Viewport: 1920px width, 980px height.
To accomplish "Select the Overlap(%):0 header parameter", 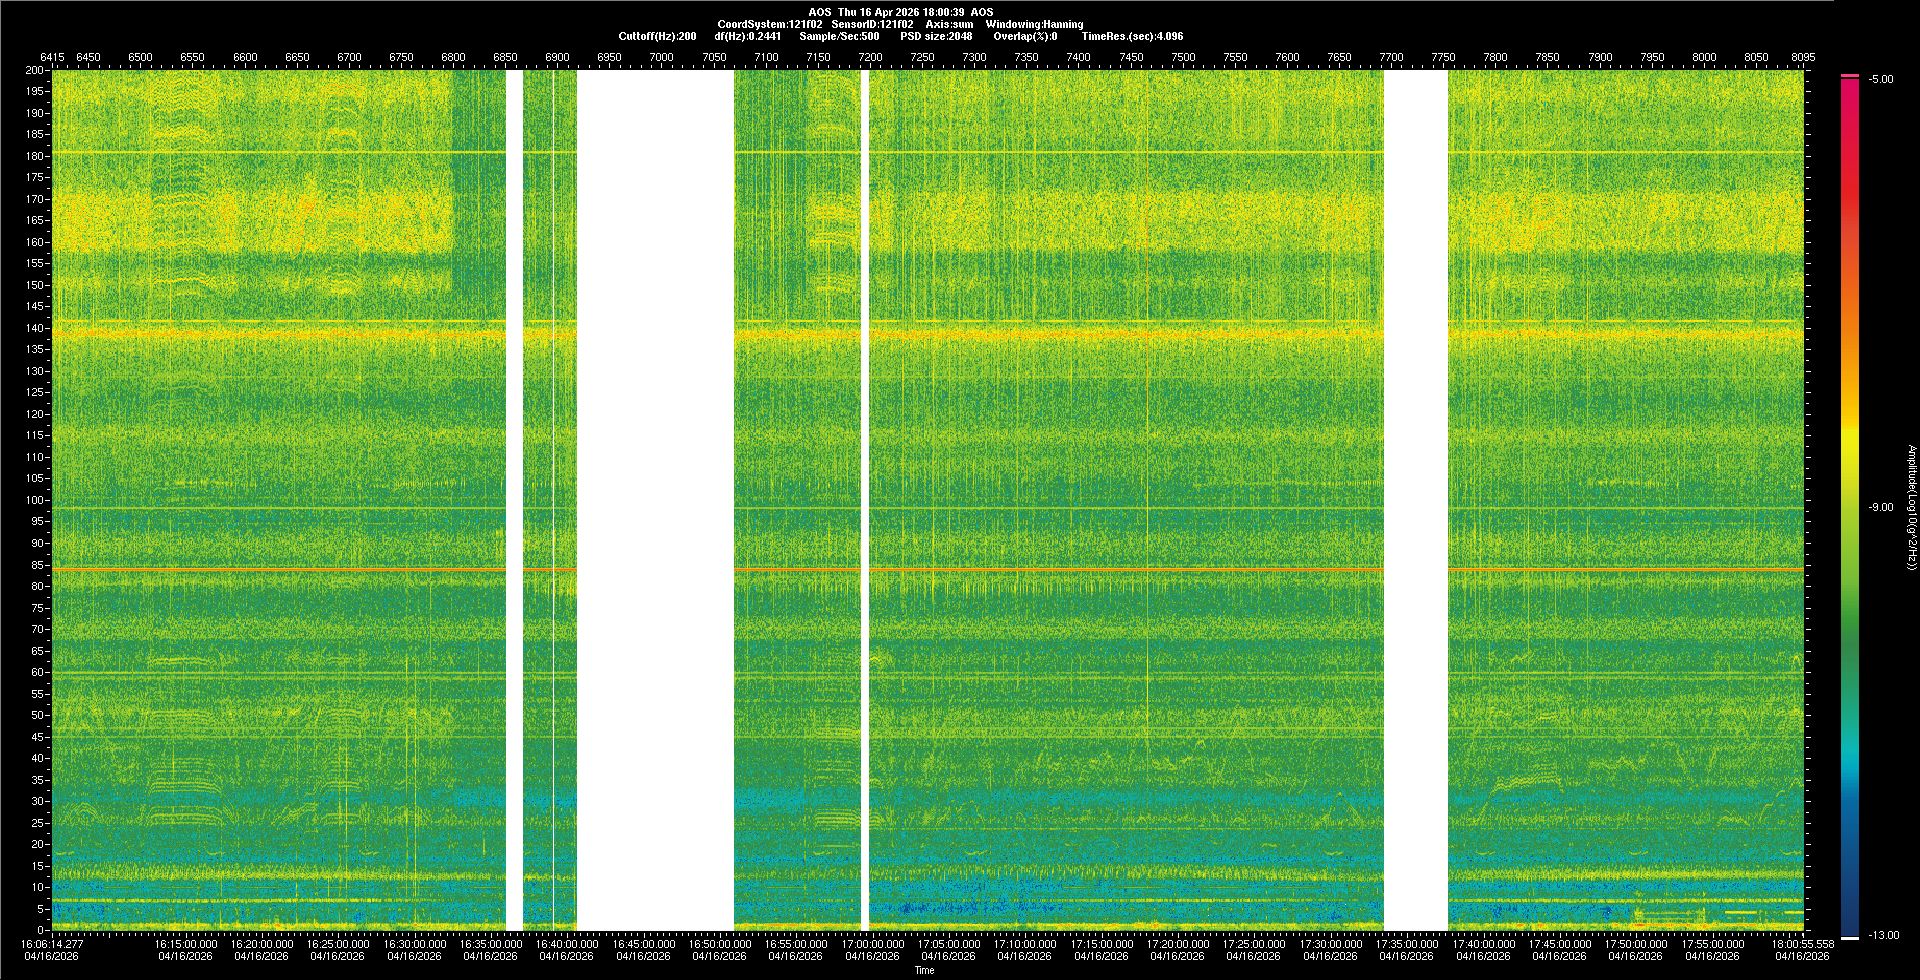I will [1025, 36].
